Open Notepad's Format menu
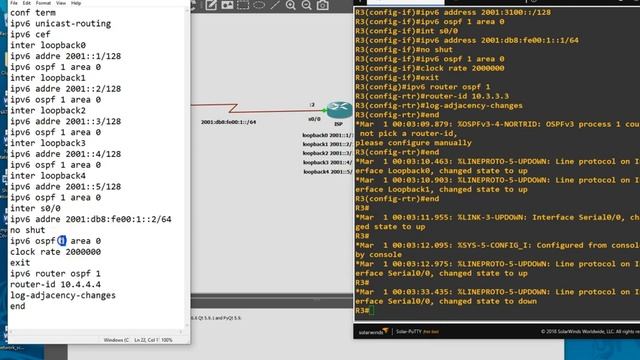This screenshot has width=640, height=360. tap(43, 3)
